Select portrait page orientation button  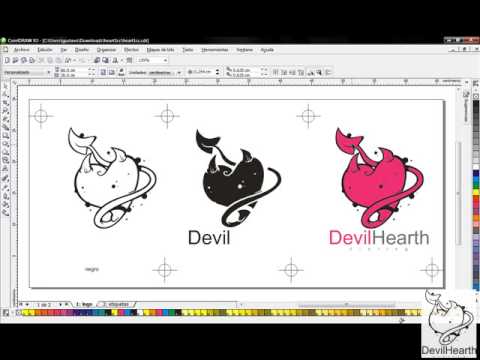pyautogui.click(x=103, y=72)
